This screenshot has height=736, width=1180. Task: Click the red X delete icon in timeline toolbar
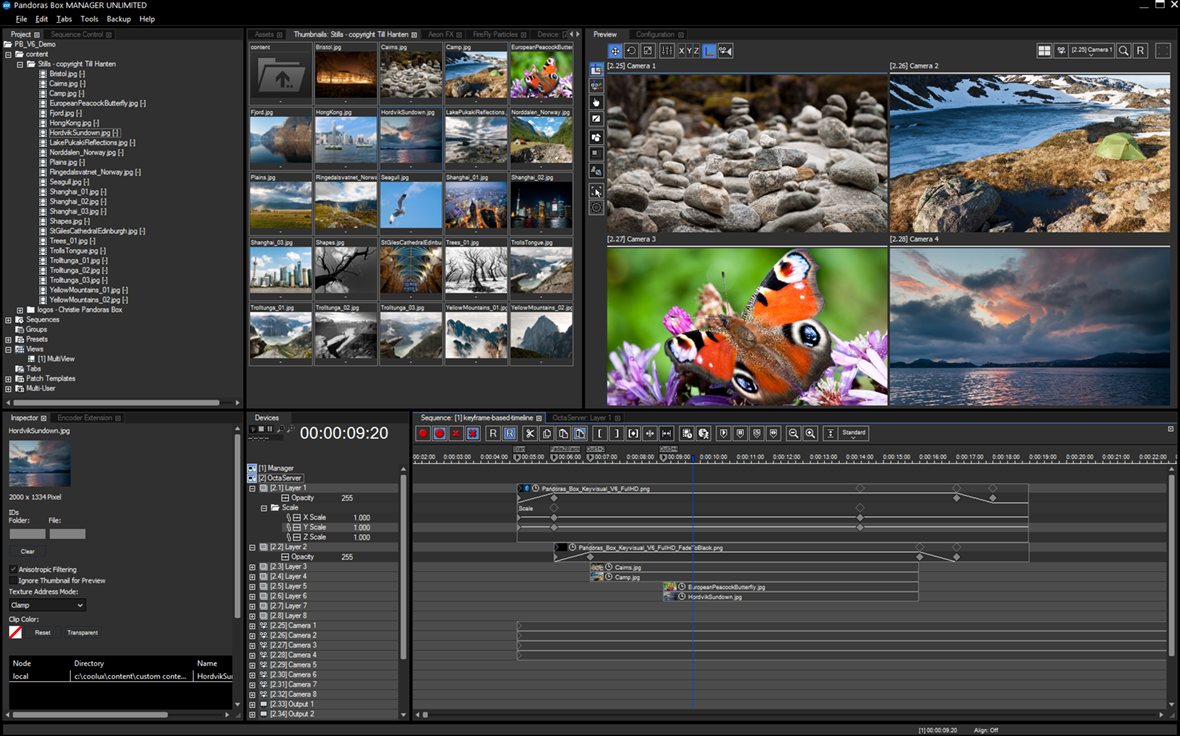point(456,433)
